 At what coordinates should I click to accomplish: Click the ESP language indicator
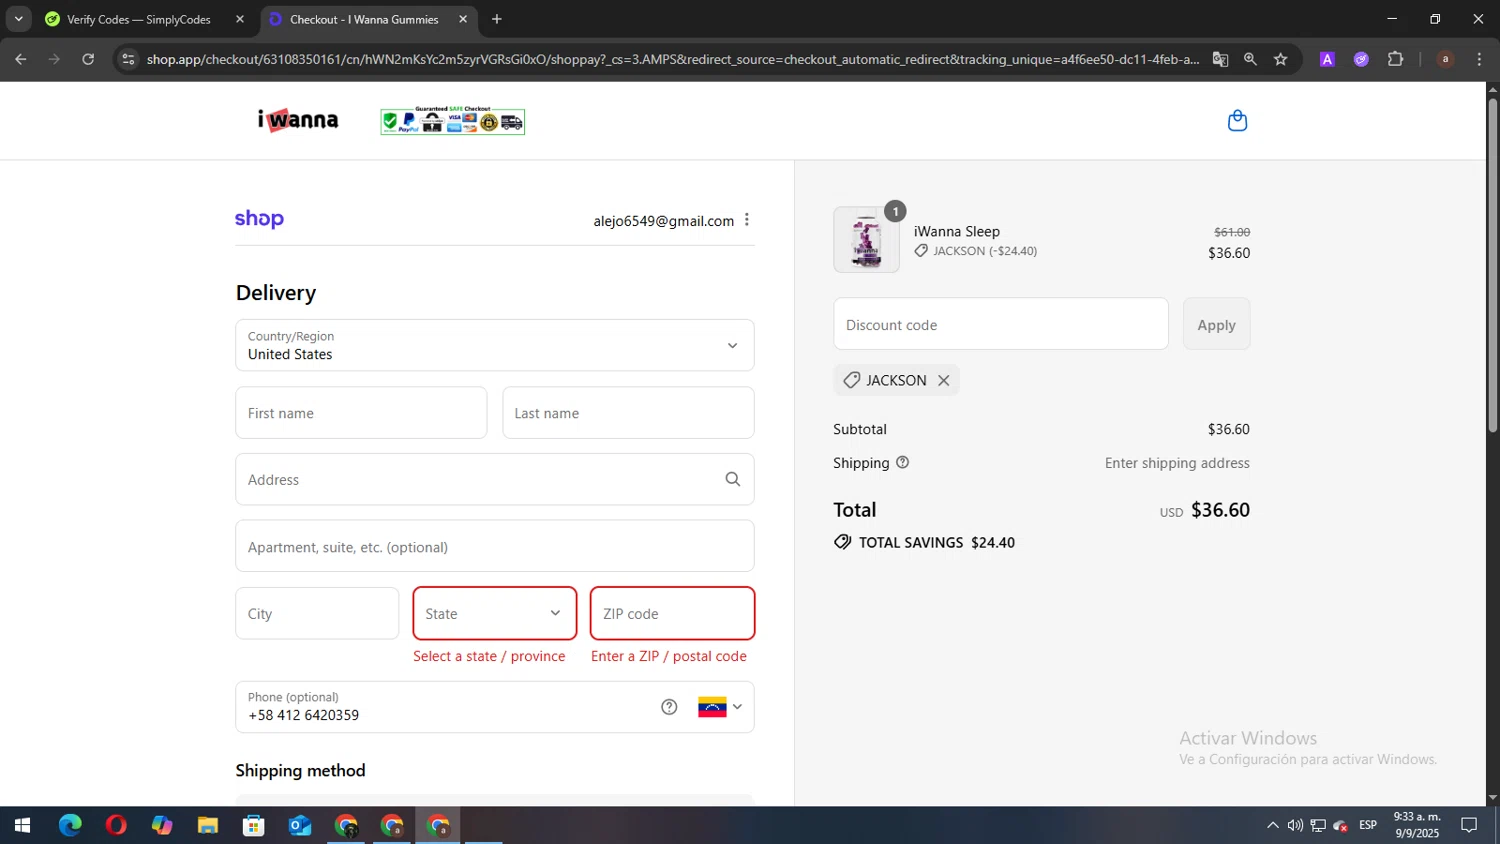pos(1368,825)
